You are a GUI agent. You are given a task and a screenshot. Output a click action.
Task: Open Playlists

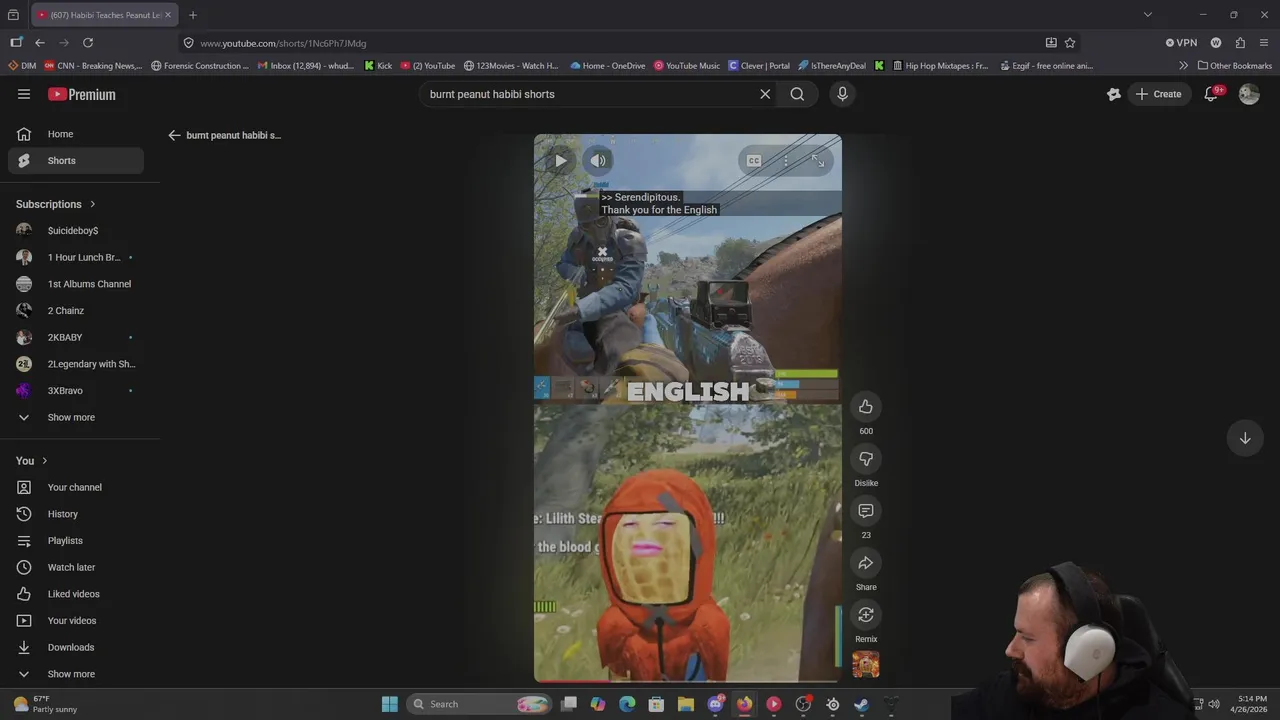(76, 541)
